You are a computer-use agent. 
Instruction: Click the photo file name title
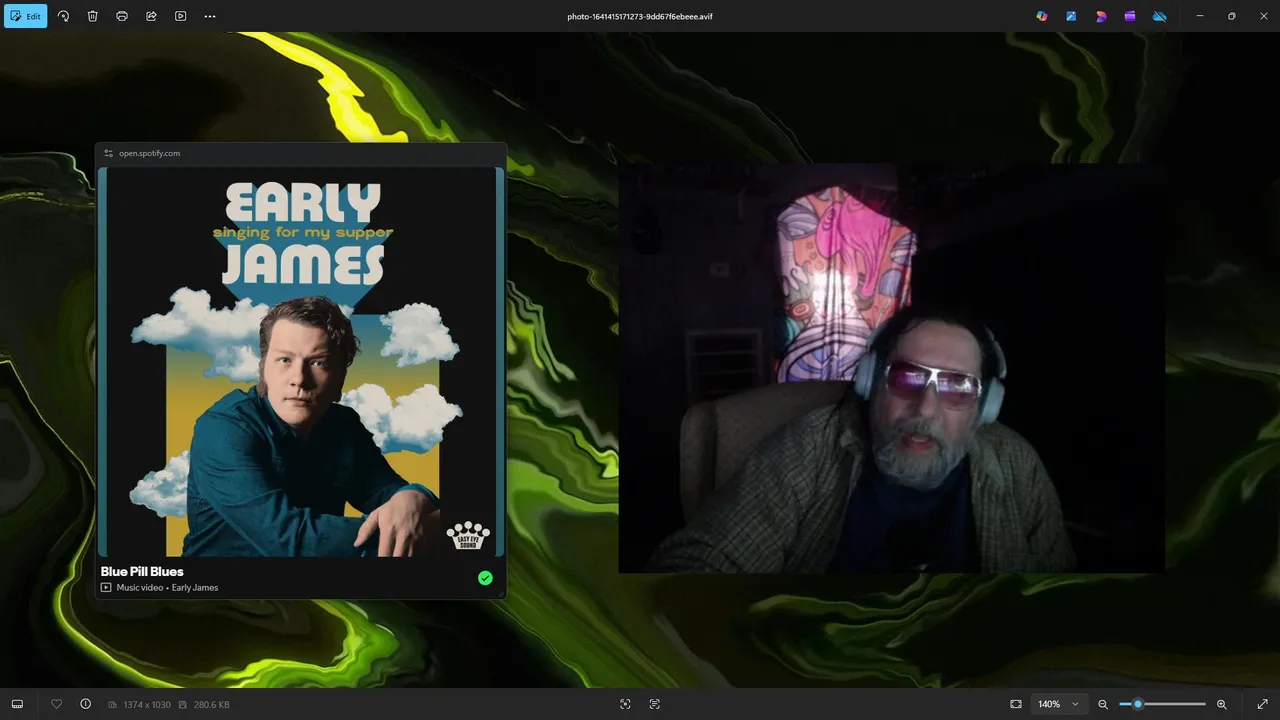click(x=640, y=16)
